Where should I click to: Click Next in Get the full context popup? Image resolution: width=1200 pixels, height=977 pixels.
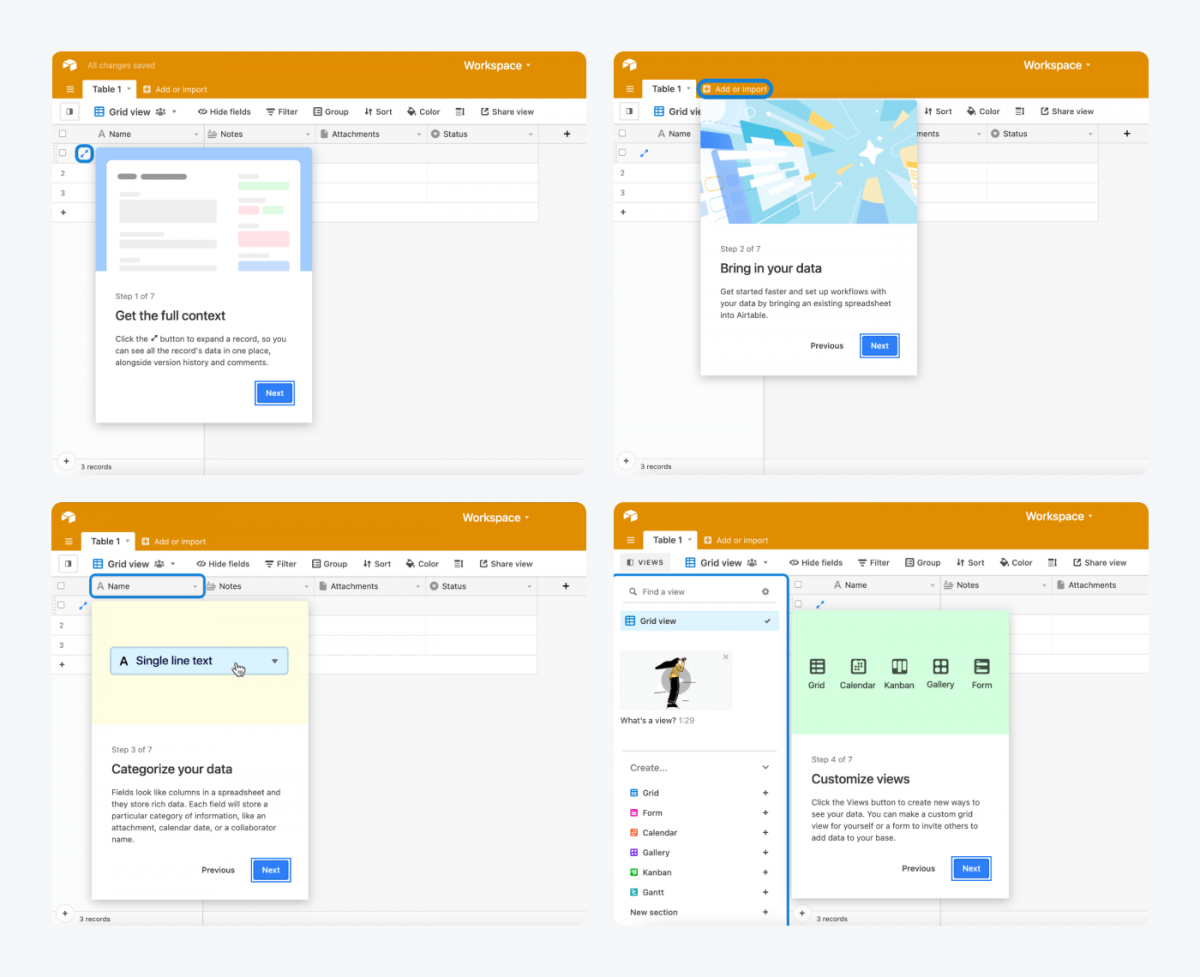(274, 393)
